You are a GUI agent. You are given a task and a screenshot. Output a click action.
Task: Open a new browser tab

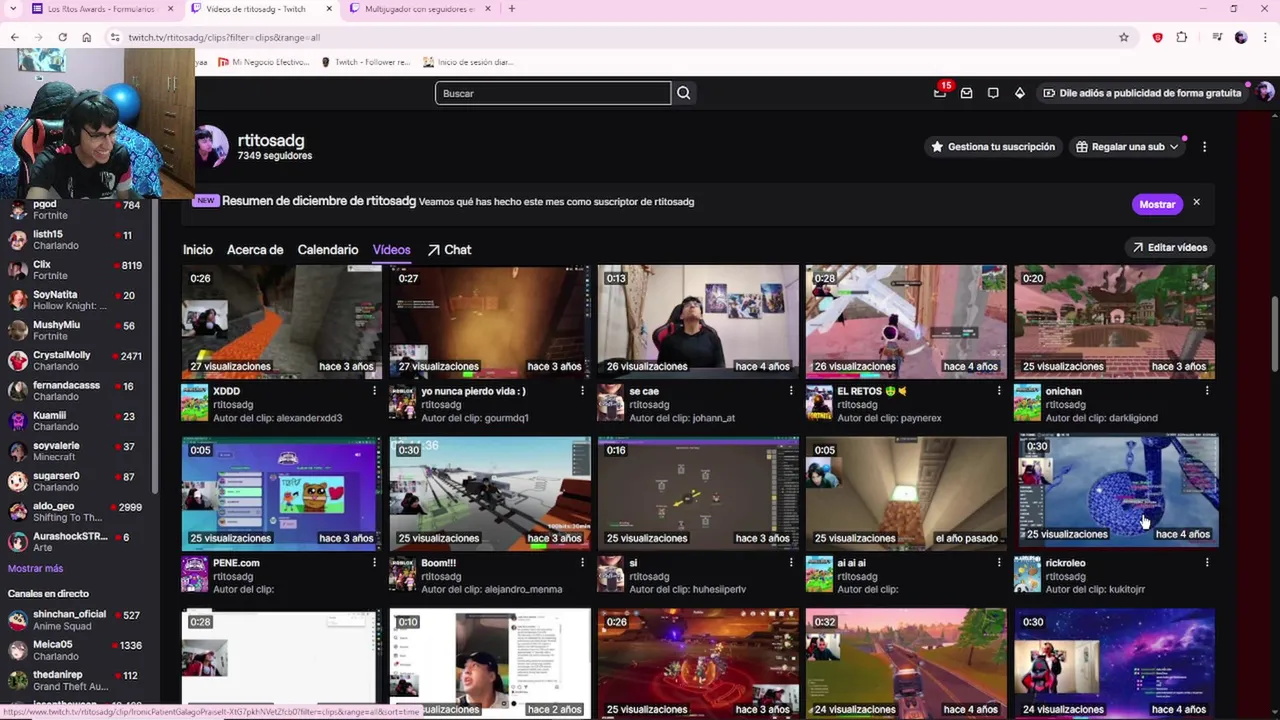511,9
